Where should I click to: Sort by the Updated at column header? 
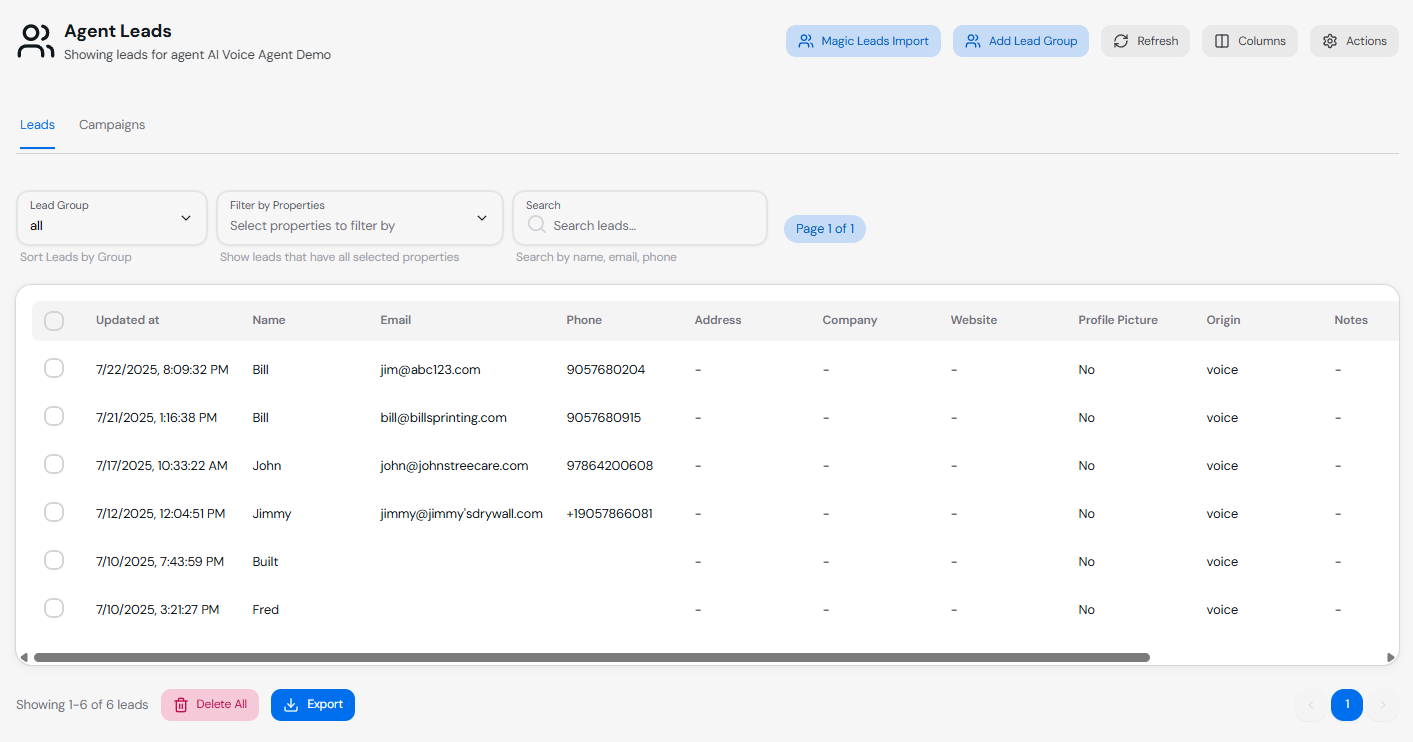(127, 321)
